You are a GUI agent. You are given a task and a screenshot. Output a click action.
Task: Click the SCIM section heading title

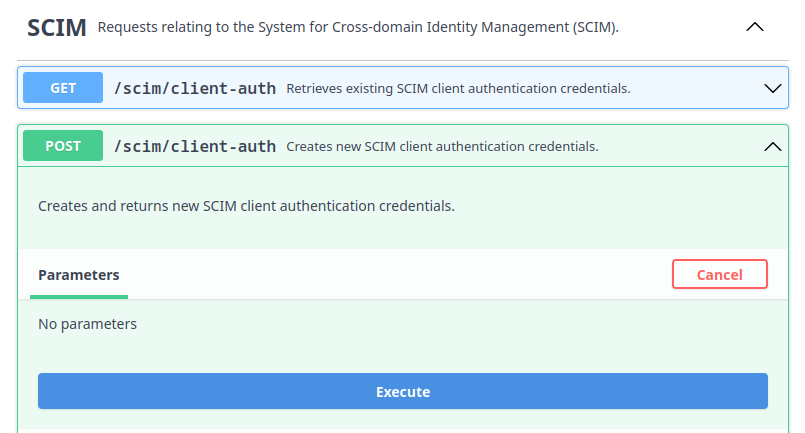tap(56, 27)
